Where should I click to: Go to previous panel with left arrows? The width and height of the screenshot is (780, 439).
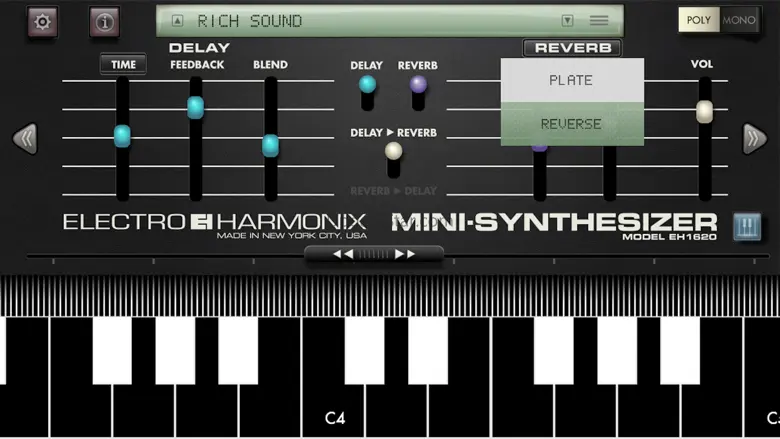pos(25,139)
